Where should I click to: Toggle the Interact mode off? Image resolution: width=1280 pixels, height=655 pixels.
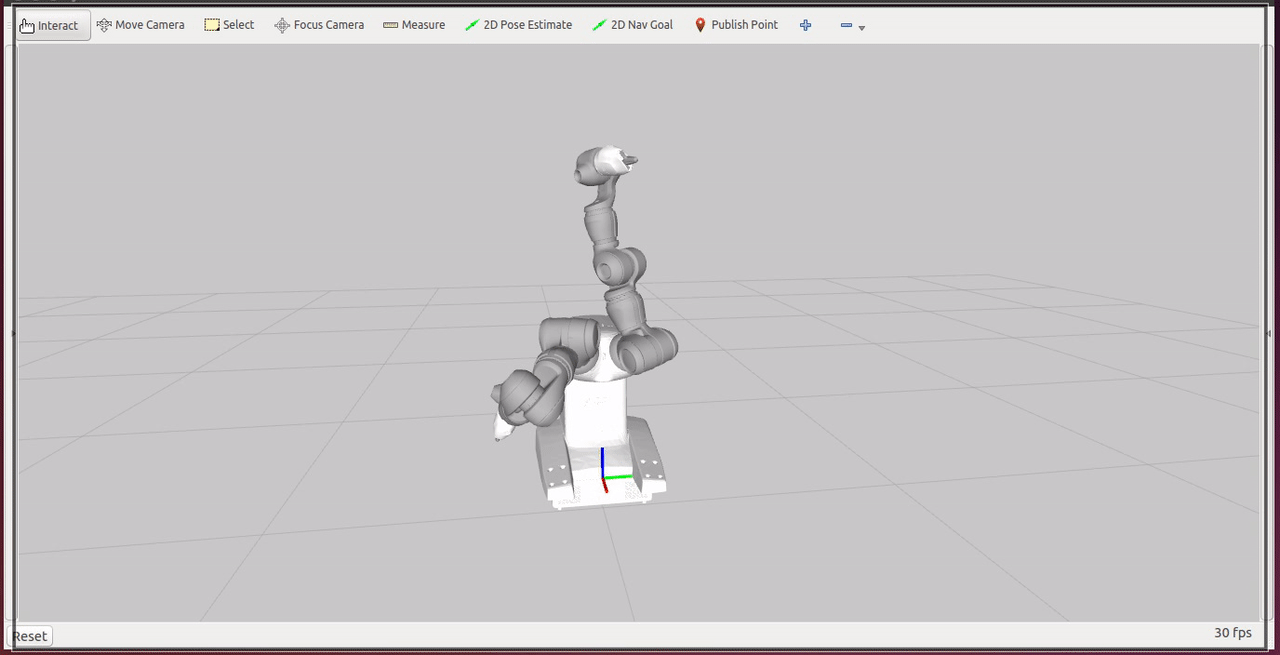(50, 25)
